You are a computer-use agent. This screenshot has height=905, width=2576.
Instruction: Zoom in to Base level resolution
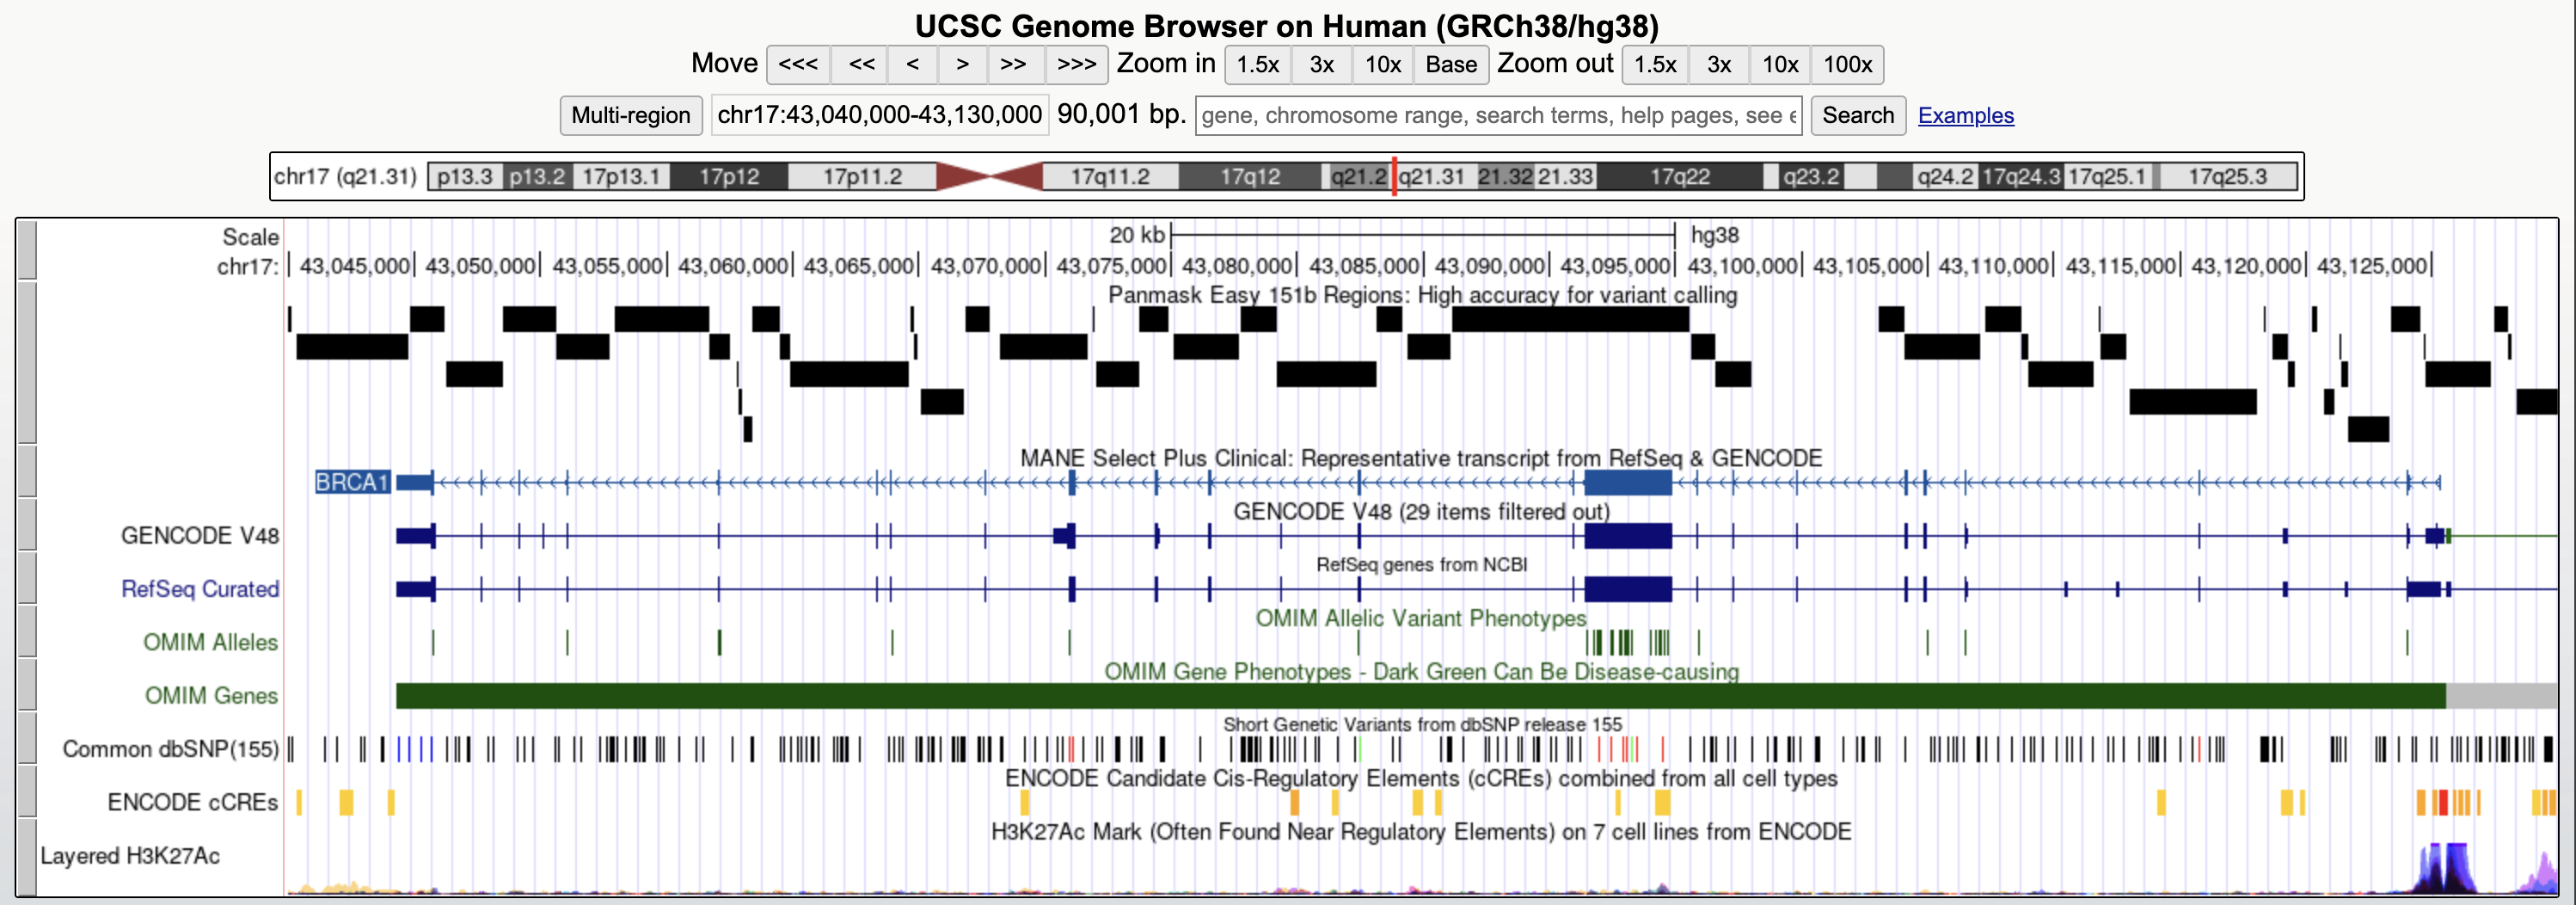point(1450,64)
